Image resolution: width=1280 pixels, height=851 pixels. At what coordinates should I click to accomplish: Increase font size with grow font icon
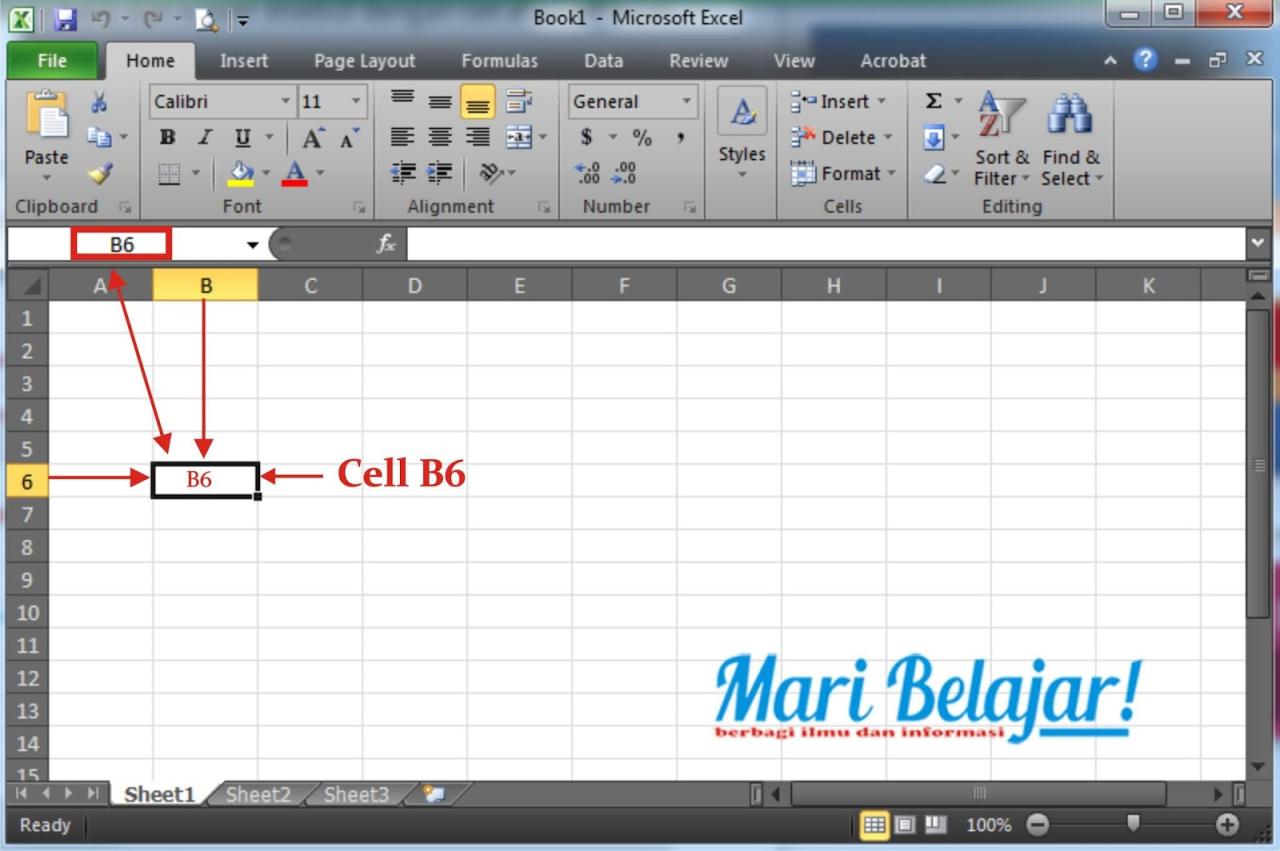[x=313, y=139]
